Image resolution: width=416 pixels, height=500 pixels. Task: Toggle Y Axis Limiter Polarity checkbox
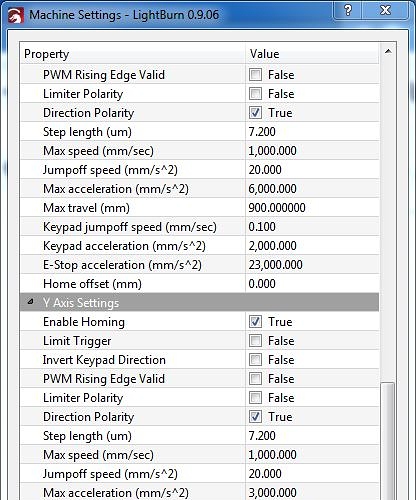click(x=255, y=397)
